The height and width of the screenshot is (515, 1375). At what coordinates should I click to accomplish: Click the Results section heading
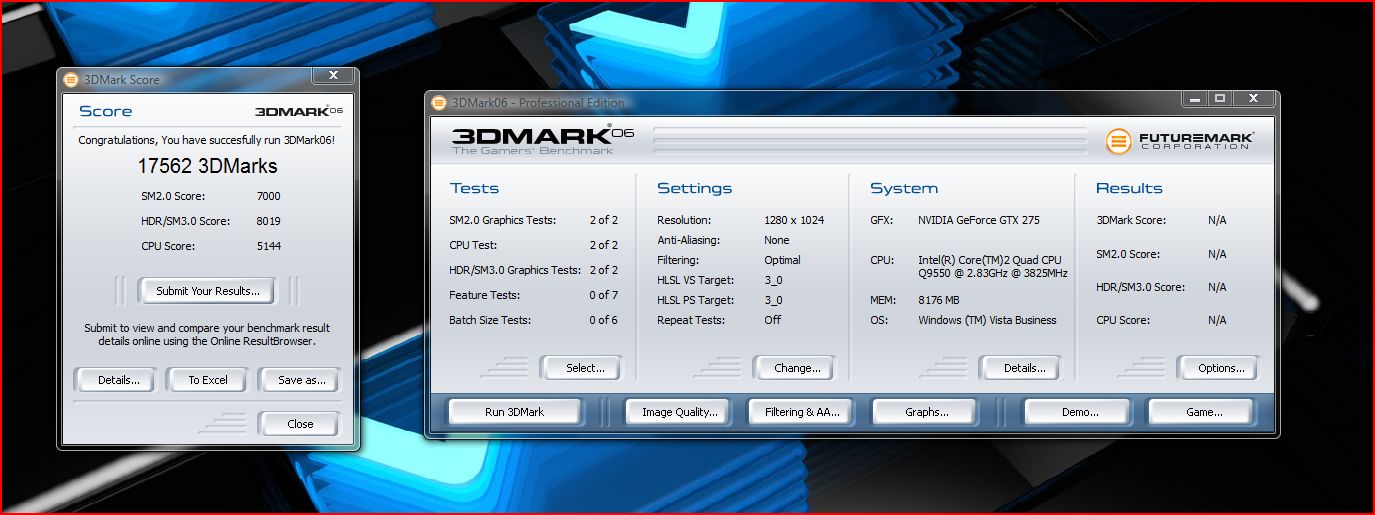(x=1129, y=188)
